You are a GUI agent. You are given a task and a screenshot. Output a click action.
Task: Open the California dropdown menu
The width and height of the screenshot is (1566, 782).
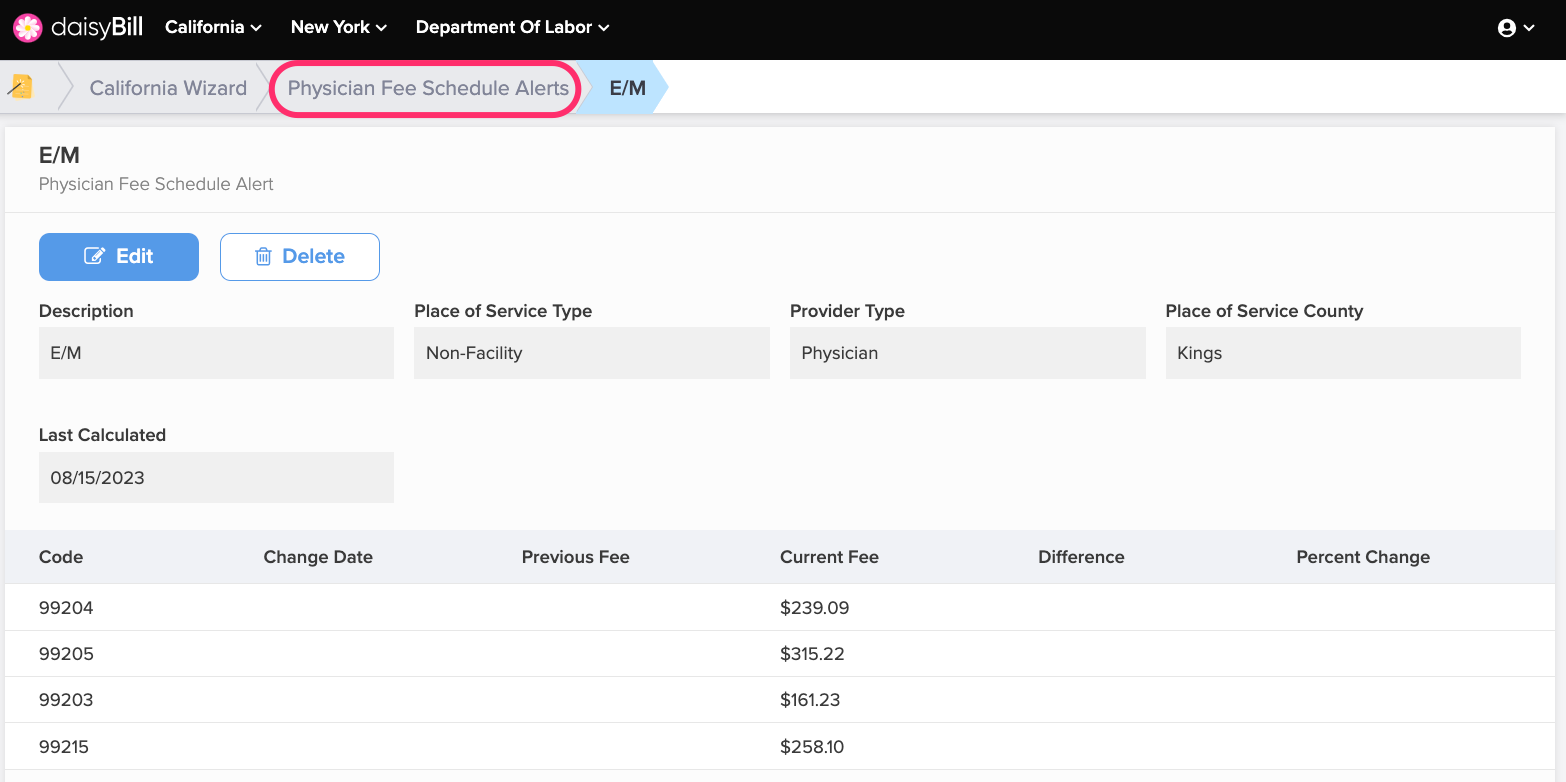[213, 28]
